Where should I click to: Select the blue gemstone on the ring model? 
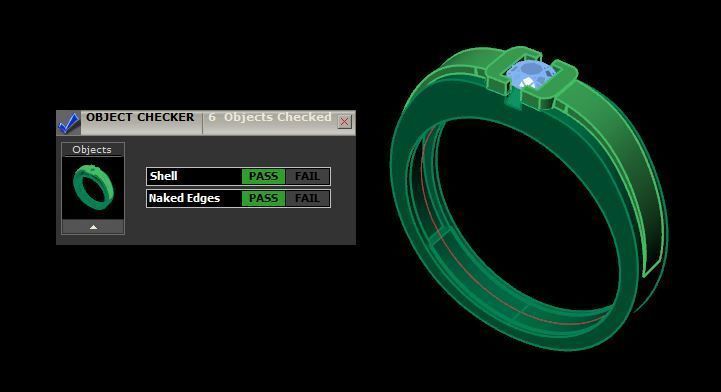point(531,75)
